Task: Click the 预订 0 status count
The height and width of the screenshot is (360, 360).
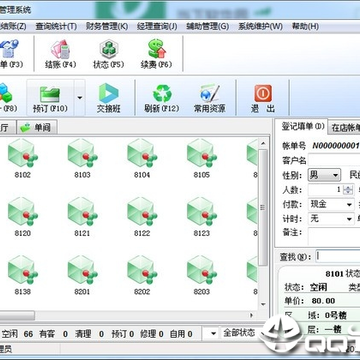Action: pyautogui.click(x=123, y=334)
